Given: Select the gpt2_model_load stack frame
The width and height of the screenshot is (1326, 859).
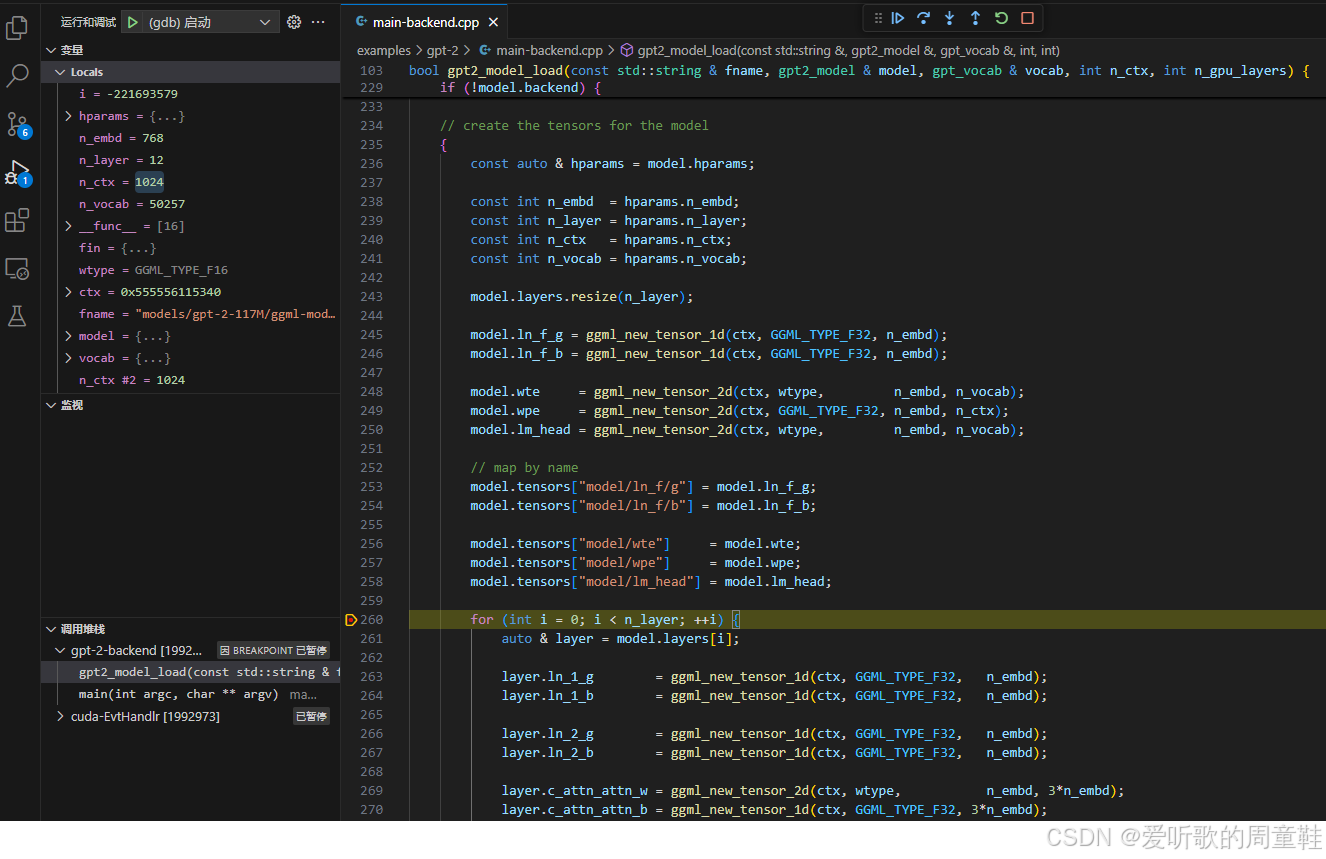Looking at the screenshot, I should click(x=190, y=672).
